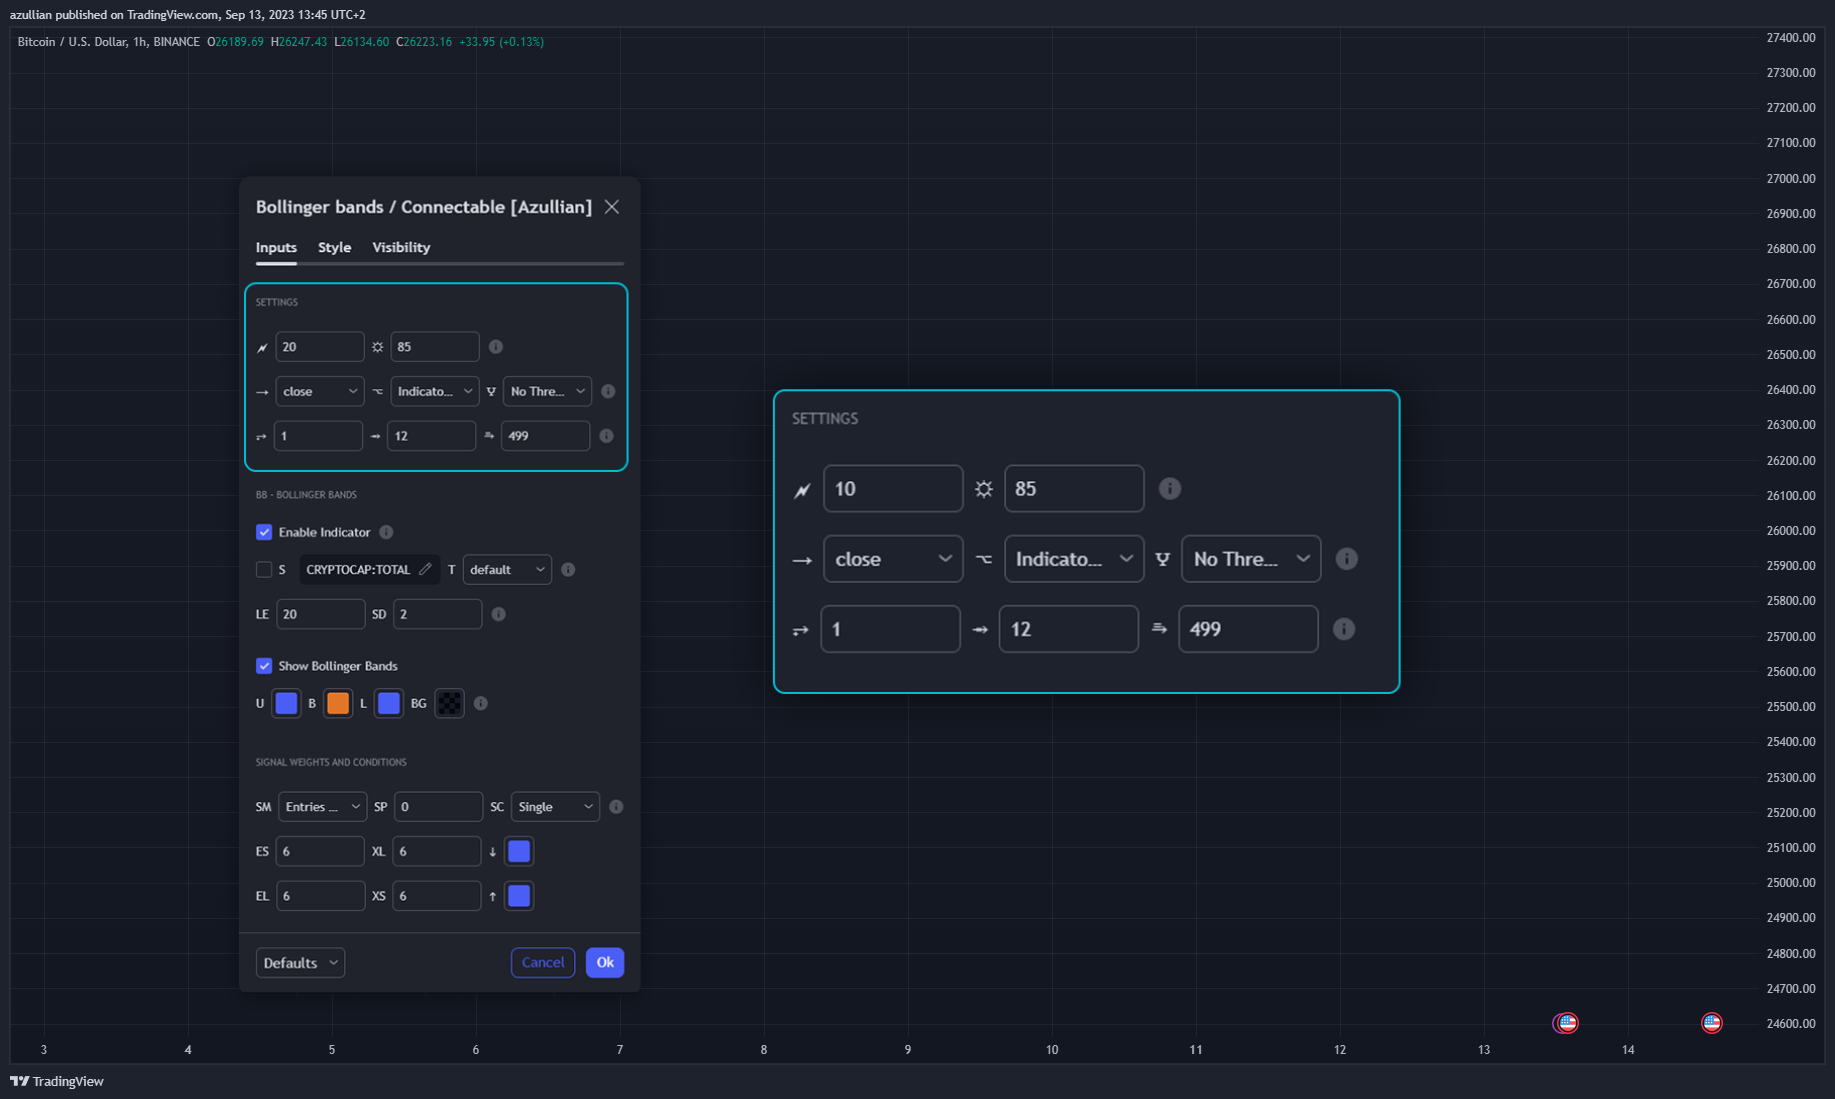Screen dimensions: 1835x1099
Task: Click info icon beside SD value field
Action: 498,614
